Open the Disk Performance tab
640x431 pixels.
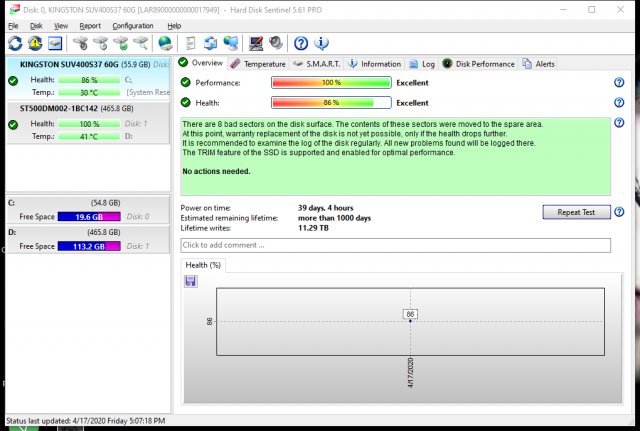478,63
